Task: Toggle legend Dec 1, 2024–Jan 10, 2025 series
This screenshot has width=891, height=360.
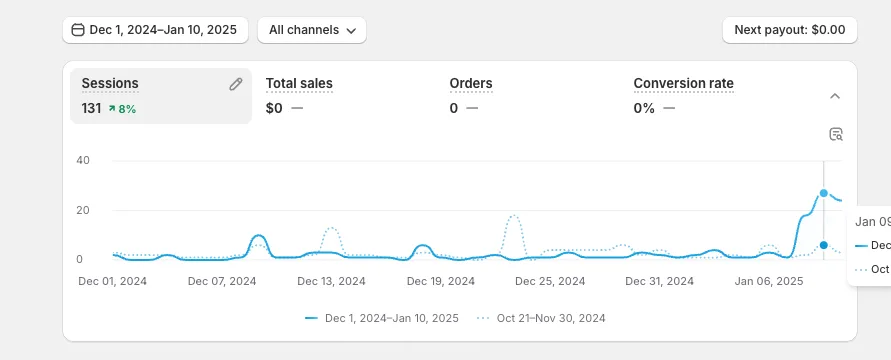Action: coord(382,318)
